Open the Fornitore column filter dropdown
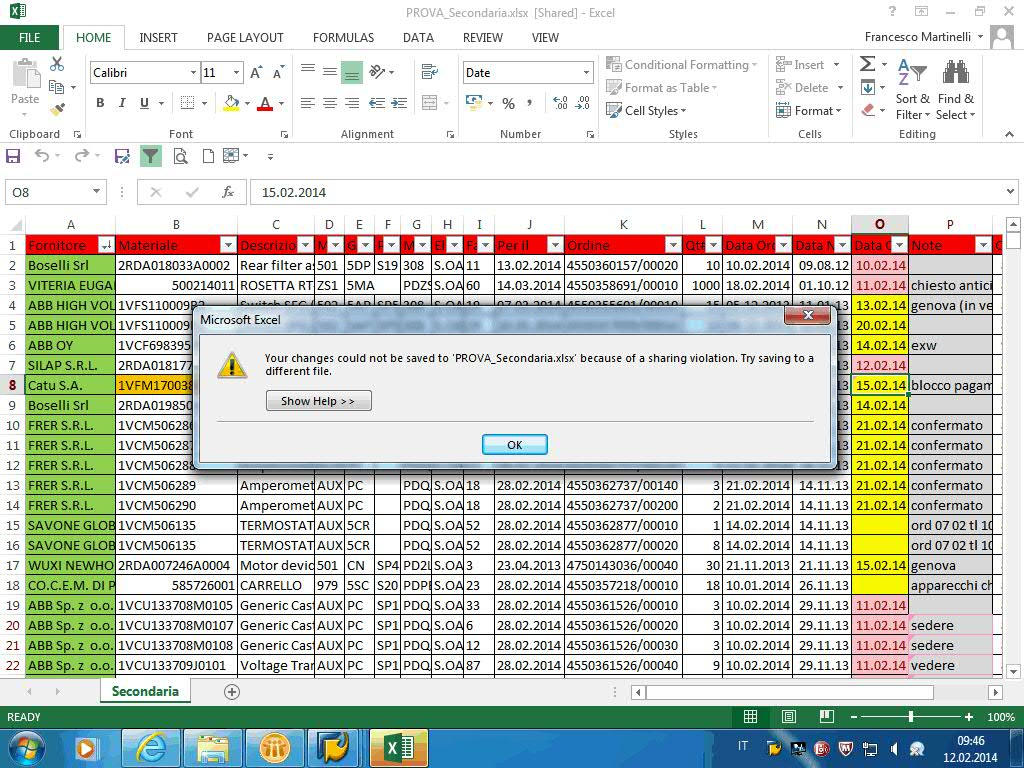1024x768 pixels. click(106, 245)
